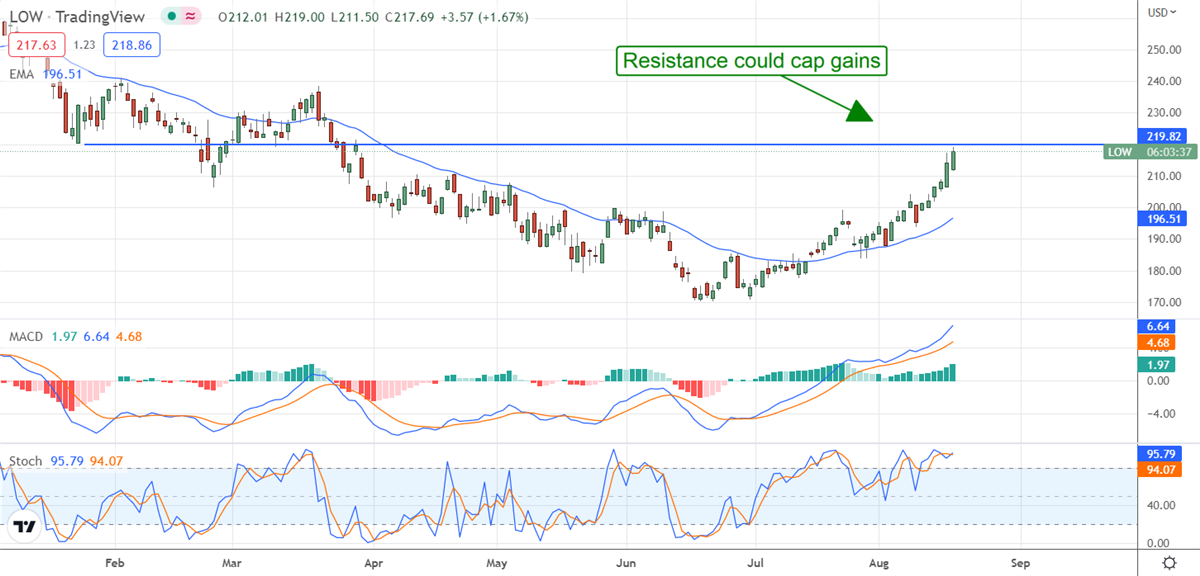Click the Jun label on time axis
Viewport: 1200px width, 576px height.
[x=627, y=561]
